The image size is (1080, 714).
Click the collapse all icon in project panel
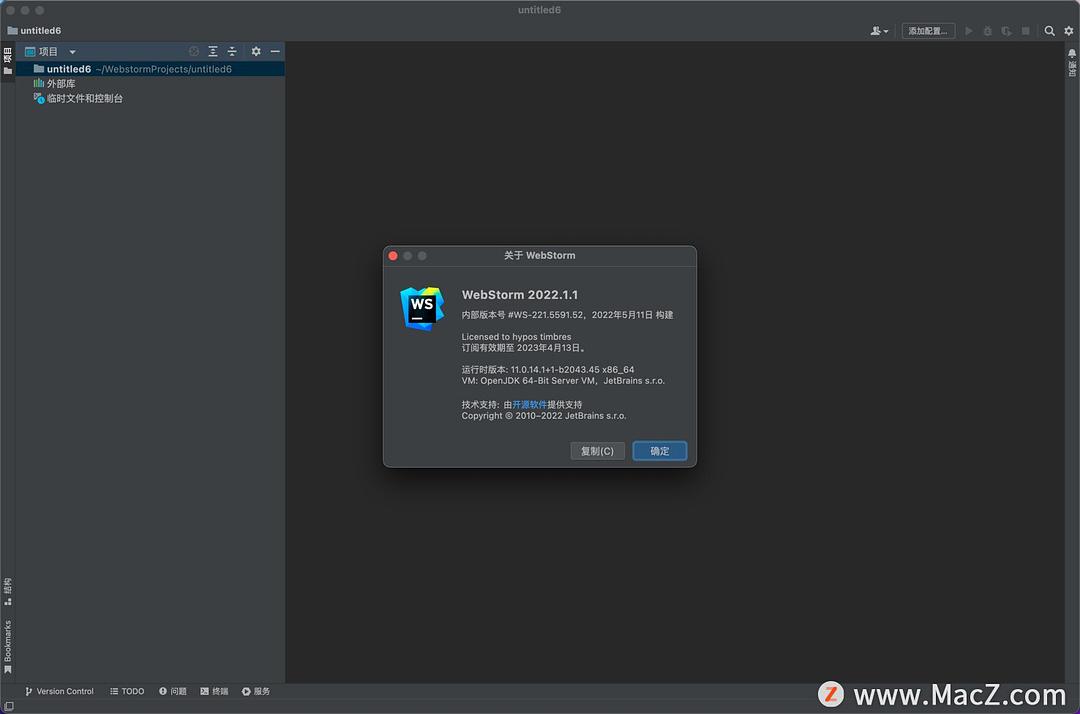tap(232, 52)
